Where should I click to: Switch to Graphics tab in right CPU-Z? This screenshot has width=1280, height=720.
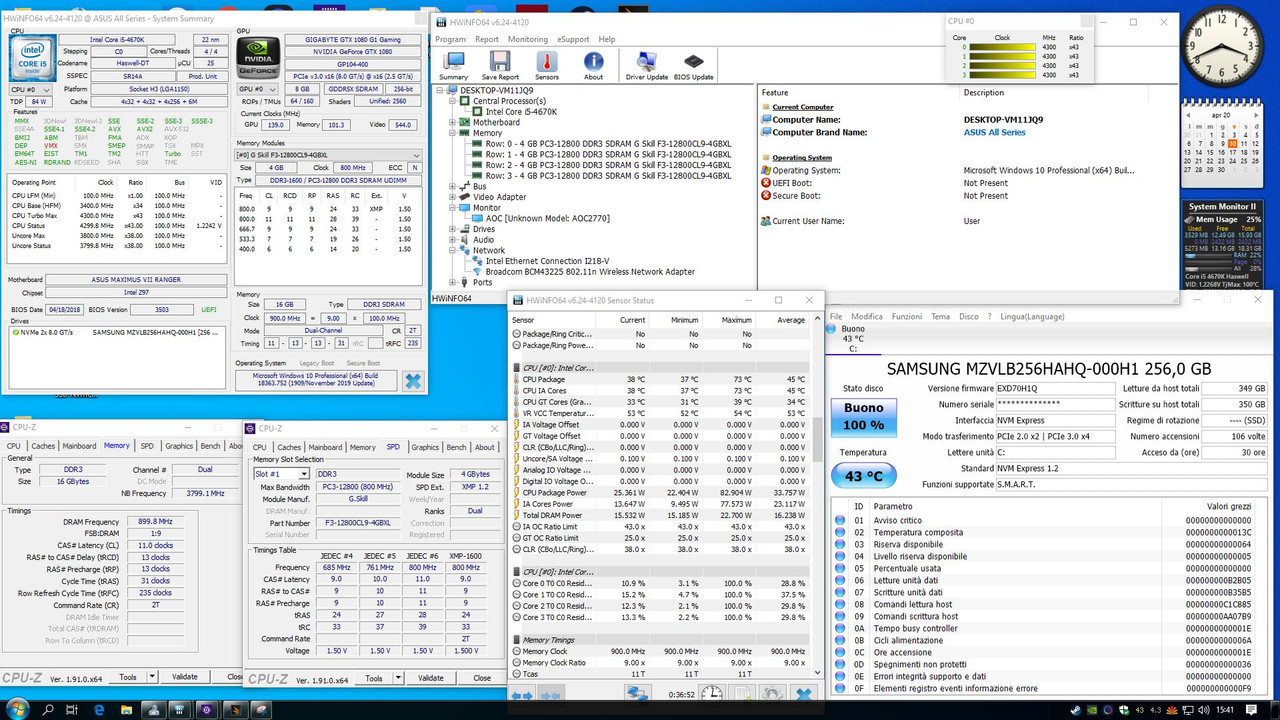(425, 447)
